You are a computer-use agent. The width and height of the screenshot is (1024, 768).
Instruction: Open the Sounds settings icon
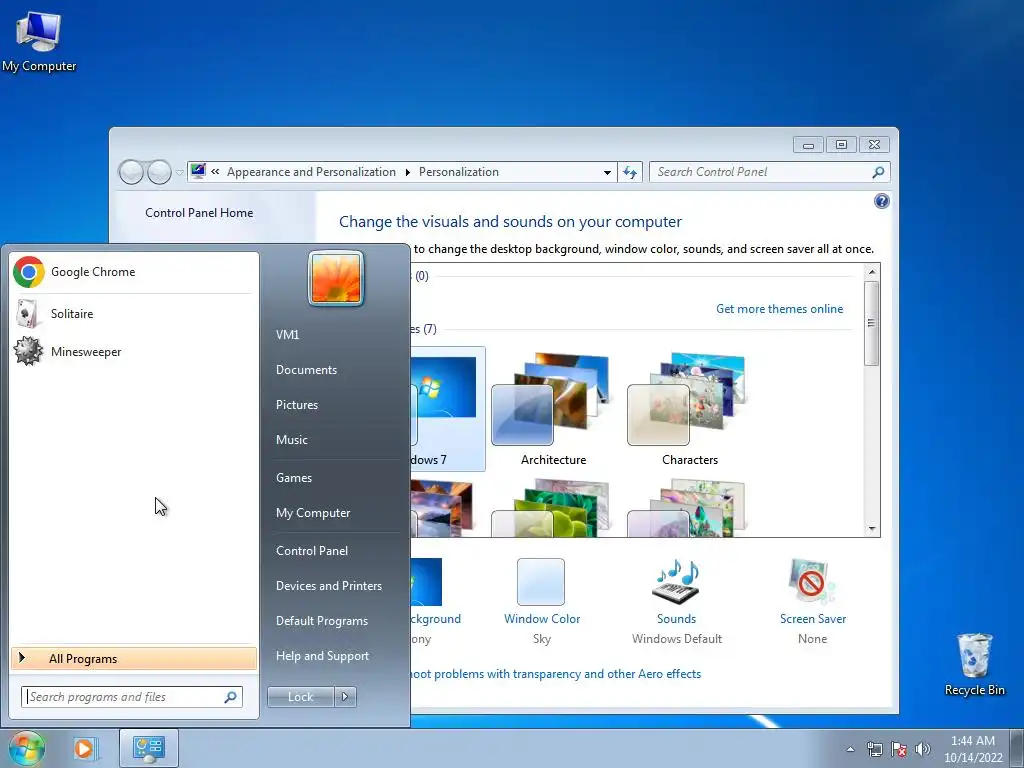tap(677, 582)
